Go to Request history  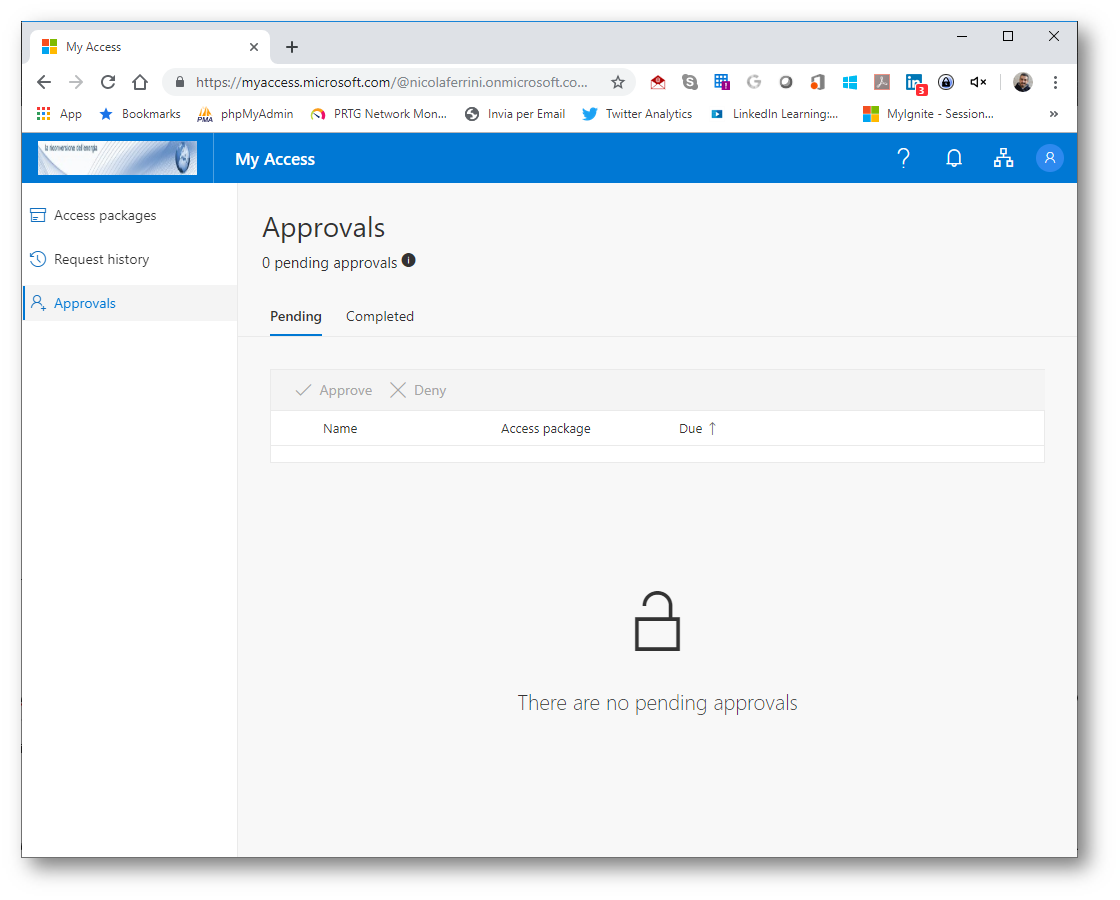coord(101,259)
